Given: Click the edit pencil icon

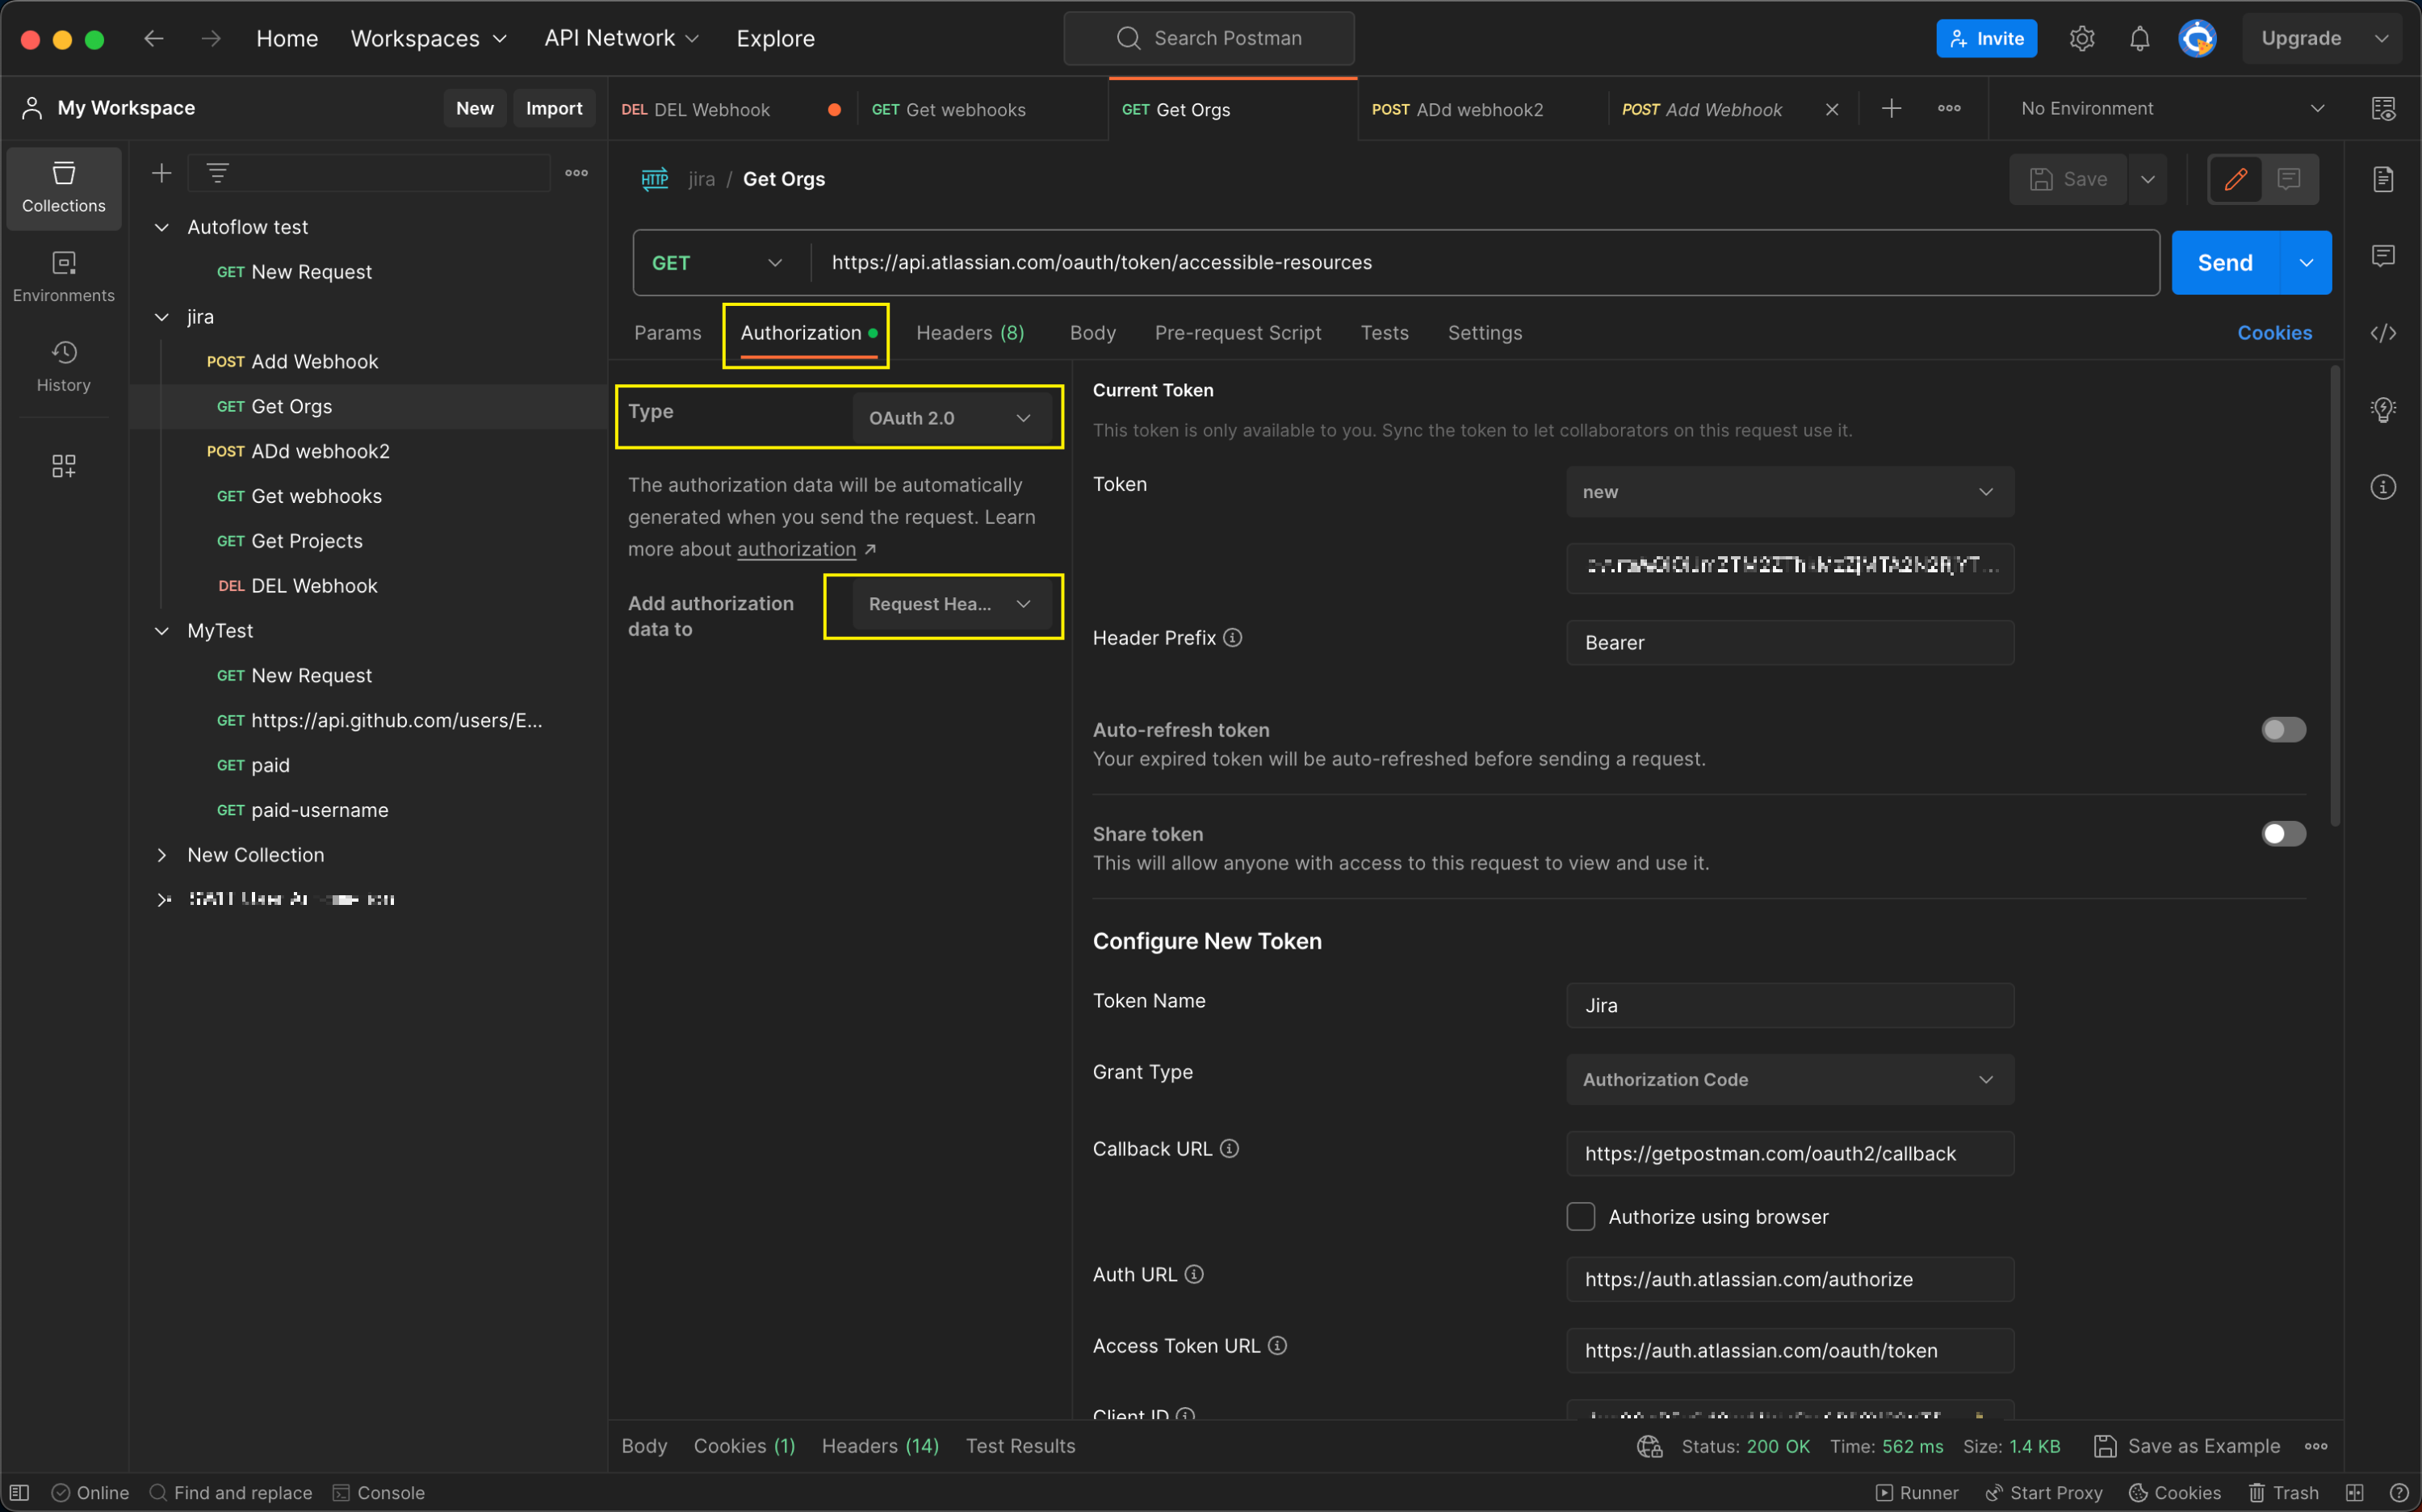Looking at the screenshot, I should point(2235,179).
